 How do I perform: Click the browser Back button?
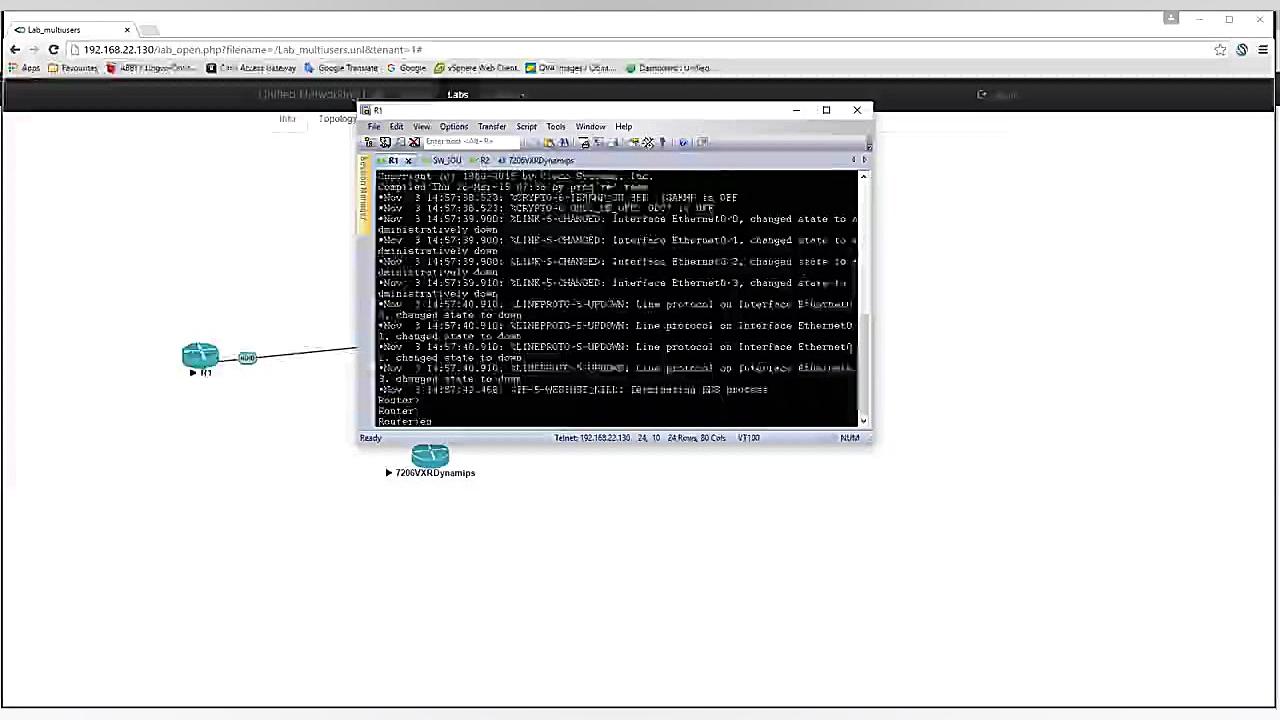click(15, 50)
